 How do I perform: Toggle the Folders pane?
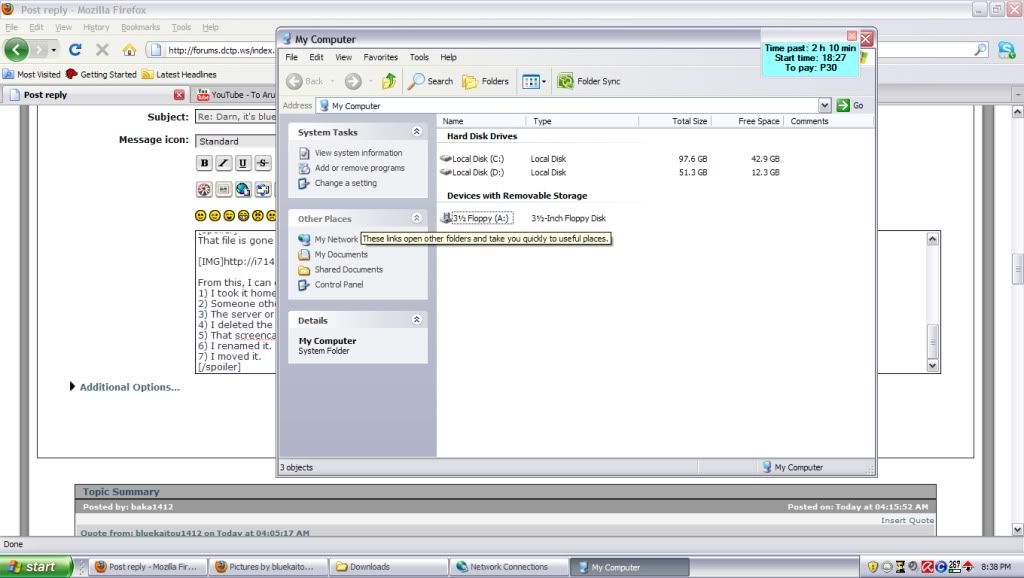tap(485, 81)
